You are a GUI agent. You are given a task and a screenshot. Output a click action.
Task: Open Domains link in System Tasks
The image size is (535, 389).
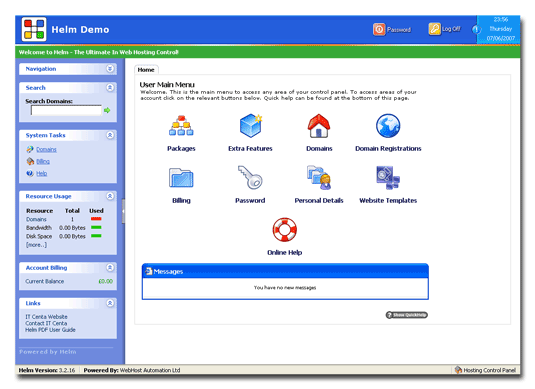(46, 149)
